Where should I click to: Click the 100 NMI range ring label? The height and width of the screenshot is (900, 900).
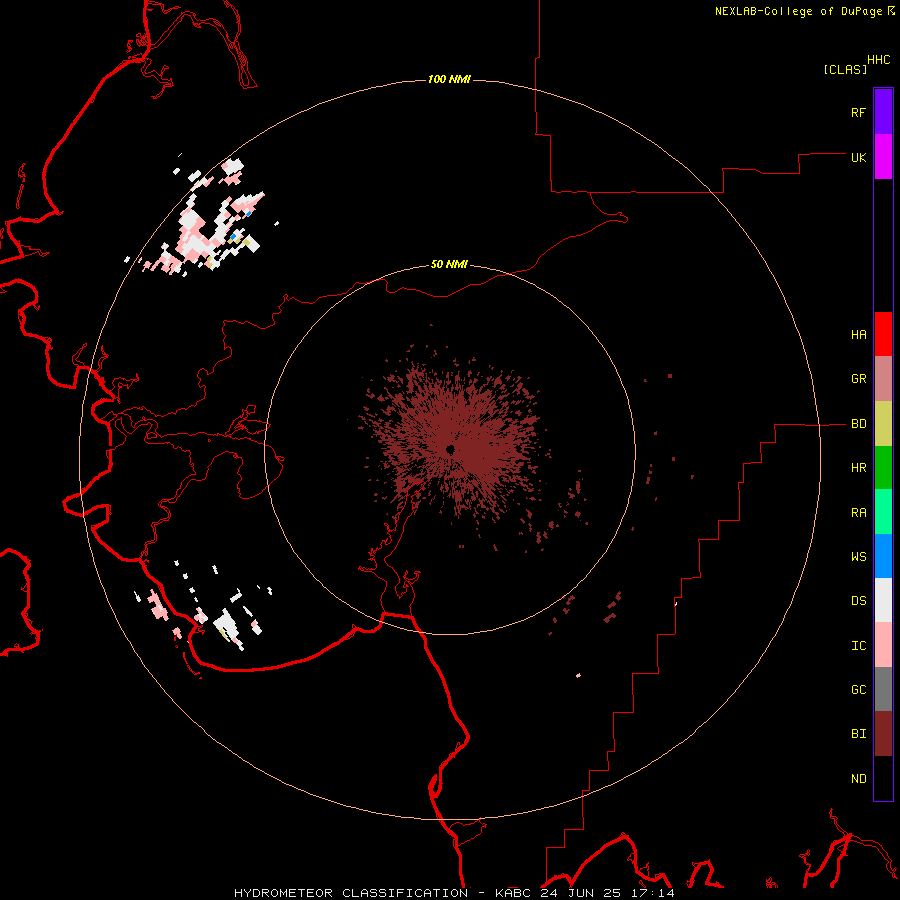point(449,79)
